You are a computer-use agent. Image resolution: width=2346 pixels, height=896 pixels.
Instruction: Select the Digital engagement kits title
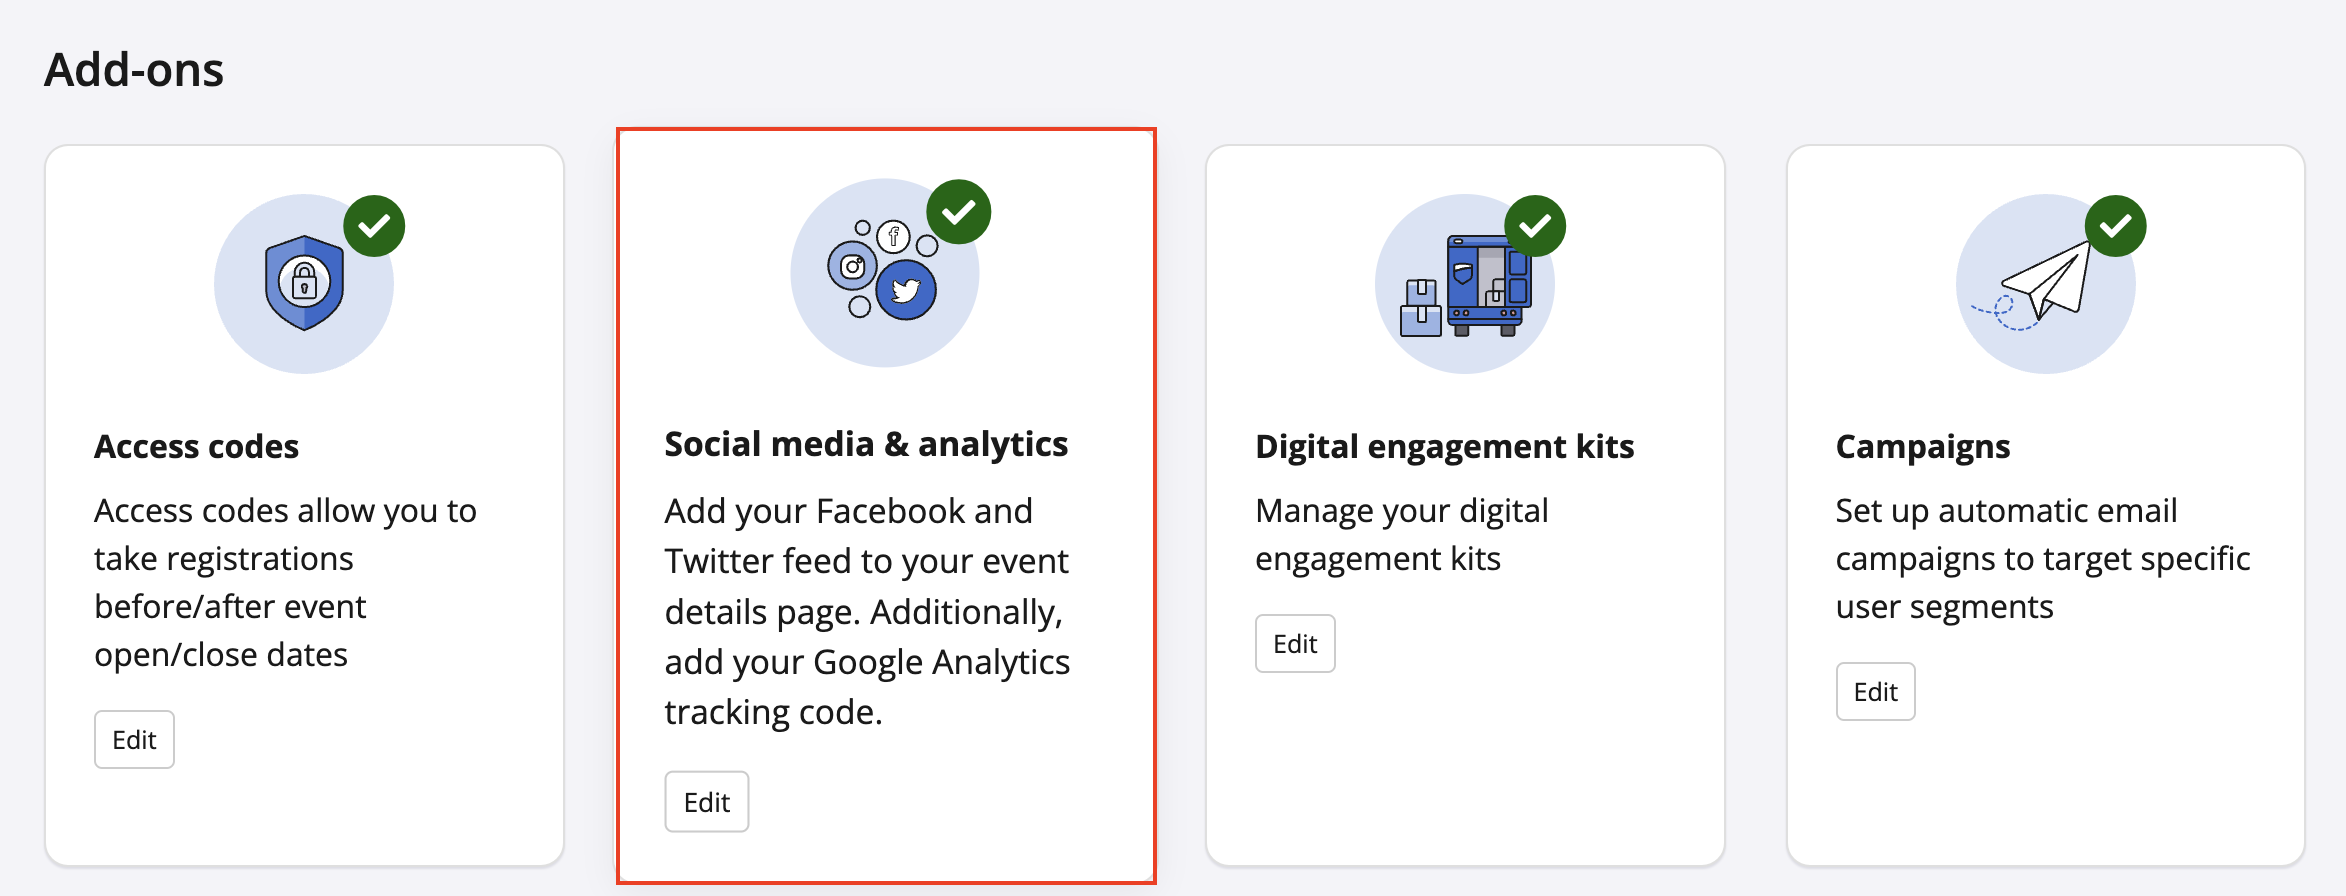(1444, 446)
